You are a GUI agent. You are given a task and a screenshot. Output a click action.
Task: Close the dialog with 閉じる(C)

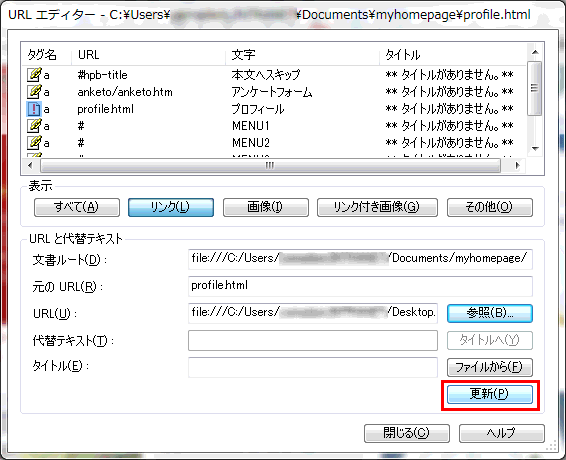[407, 433]
